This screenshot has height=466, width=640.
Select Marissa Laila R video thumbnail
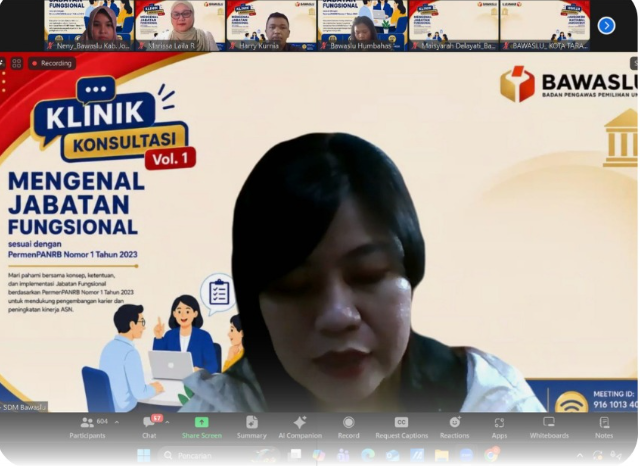[x=180, y=25]
